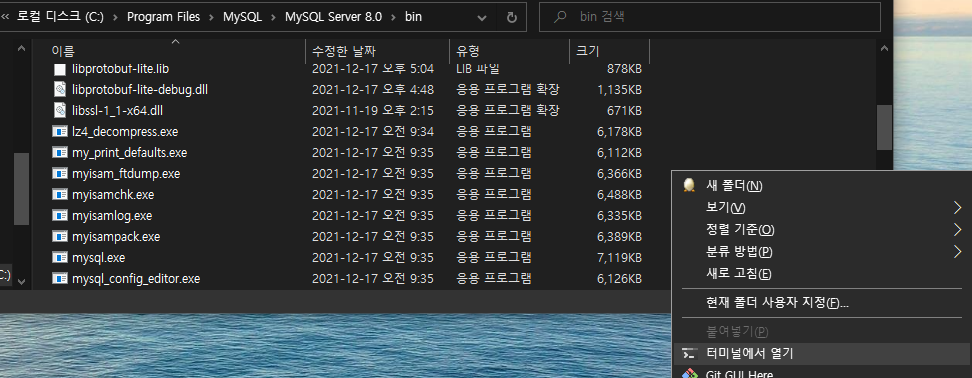Click the mysql.exe application icon

[60, 257]
